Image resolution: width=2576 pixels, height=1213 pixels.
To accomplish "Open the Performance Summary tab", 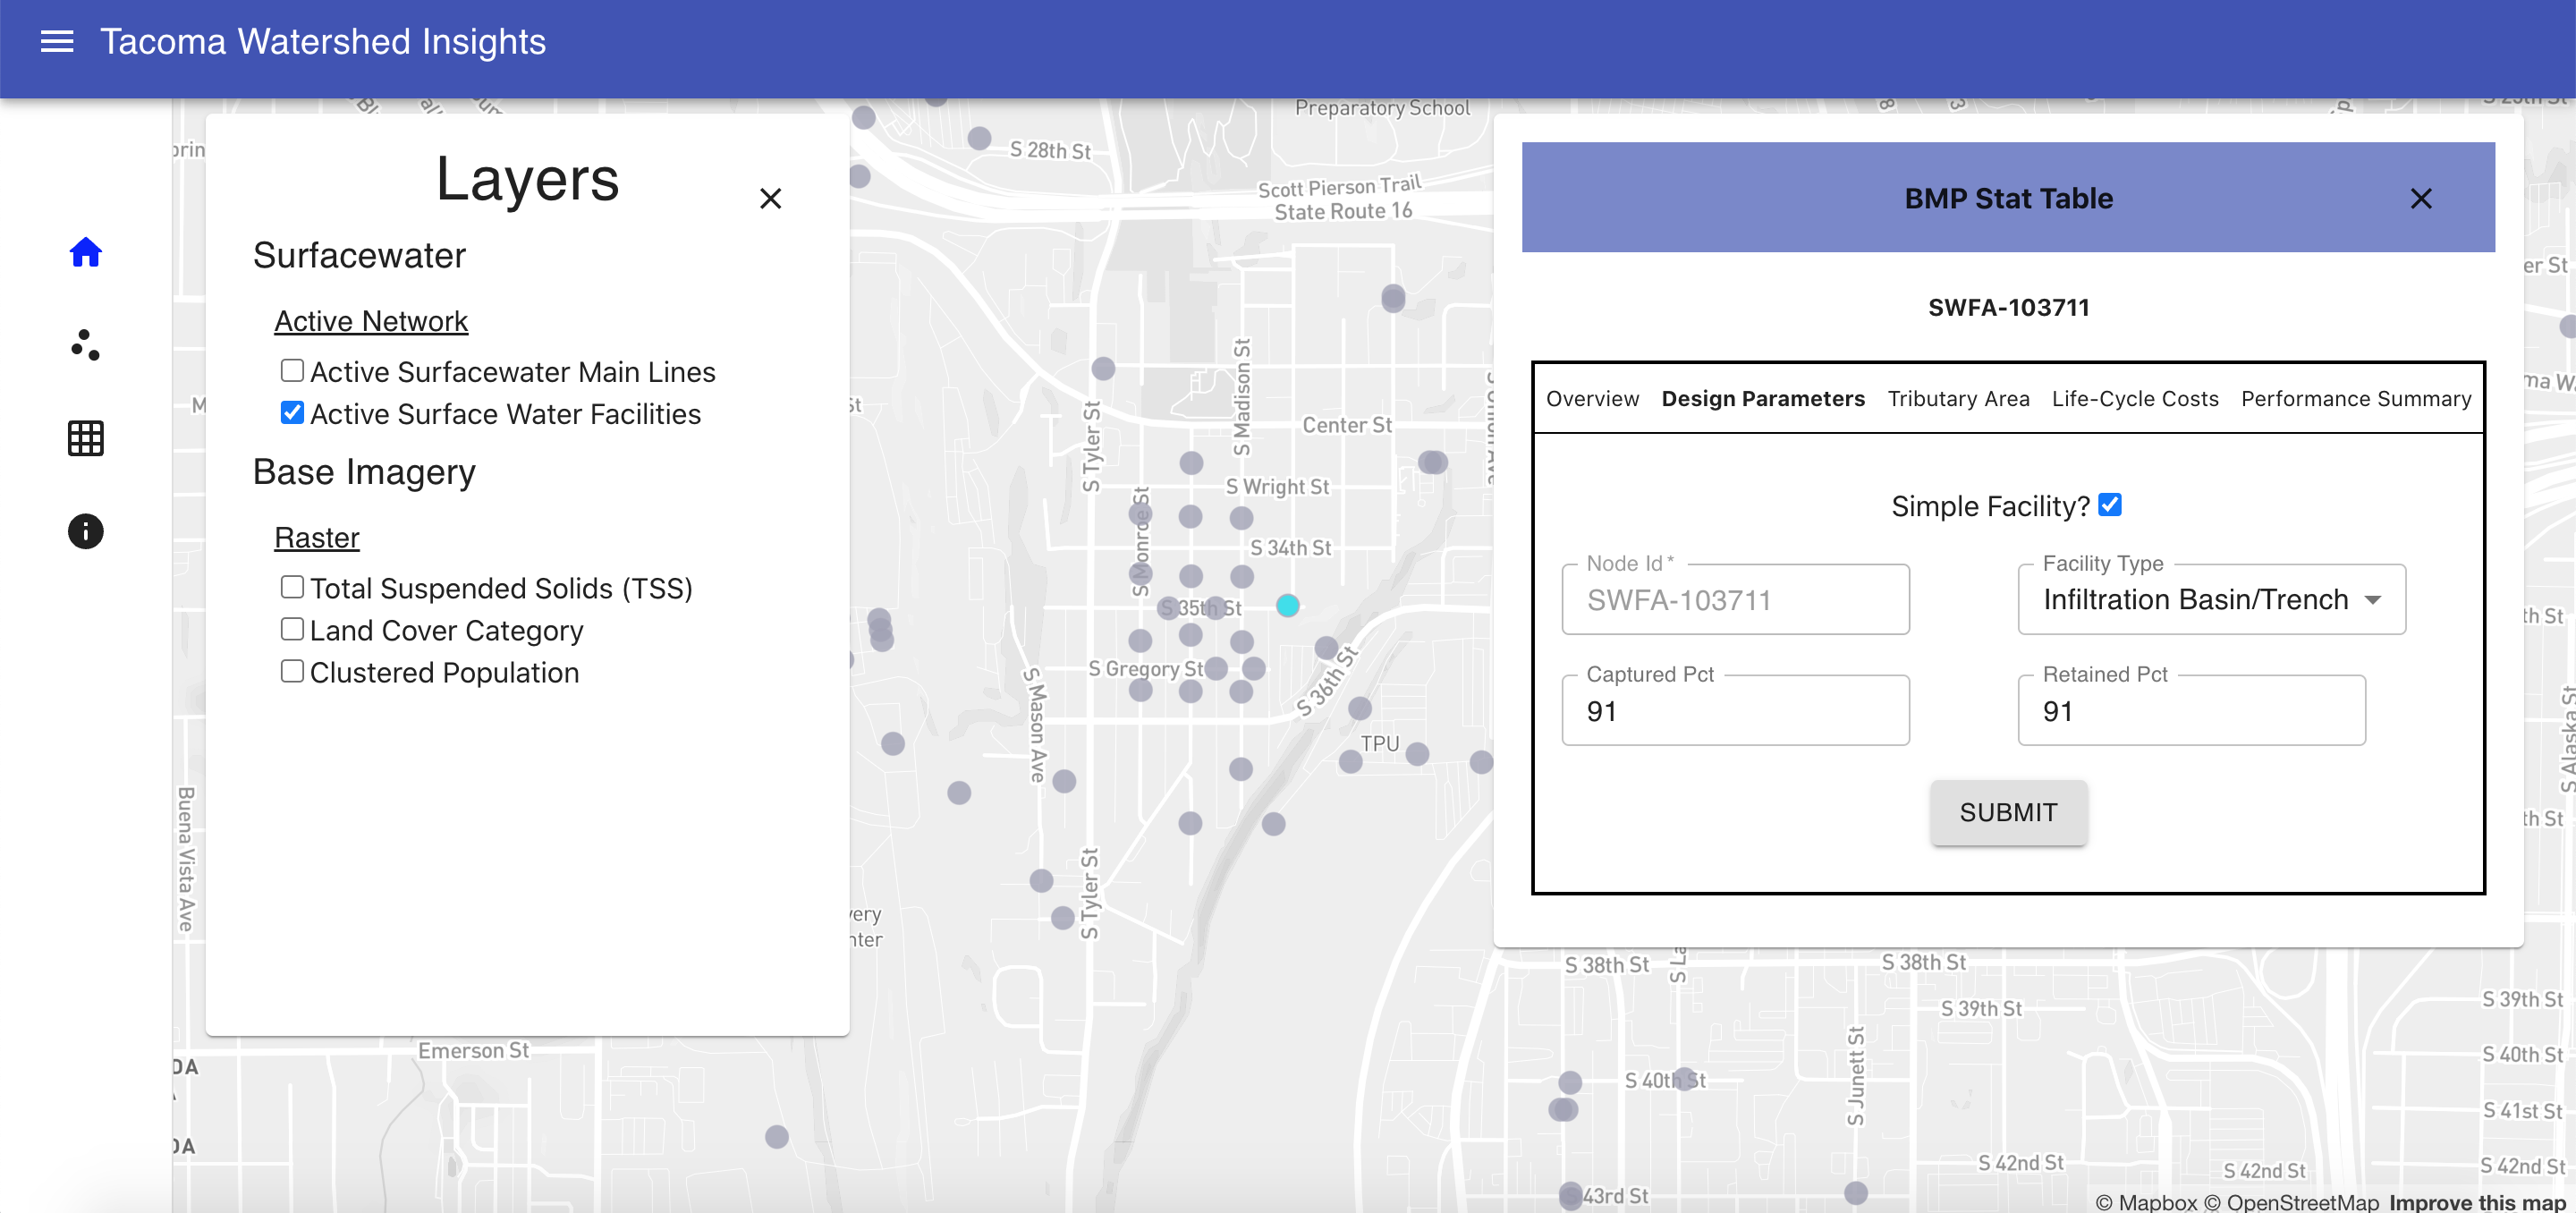I will (2355, 399).
